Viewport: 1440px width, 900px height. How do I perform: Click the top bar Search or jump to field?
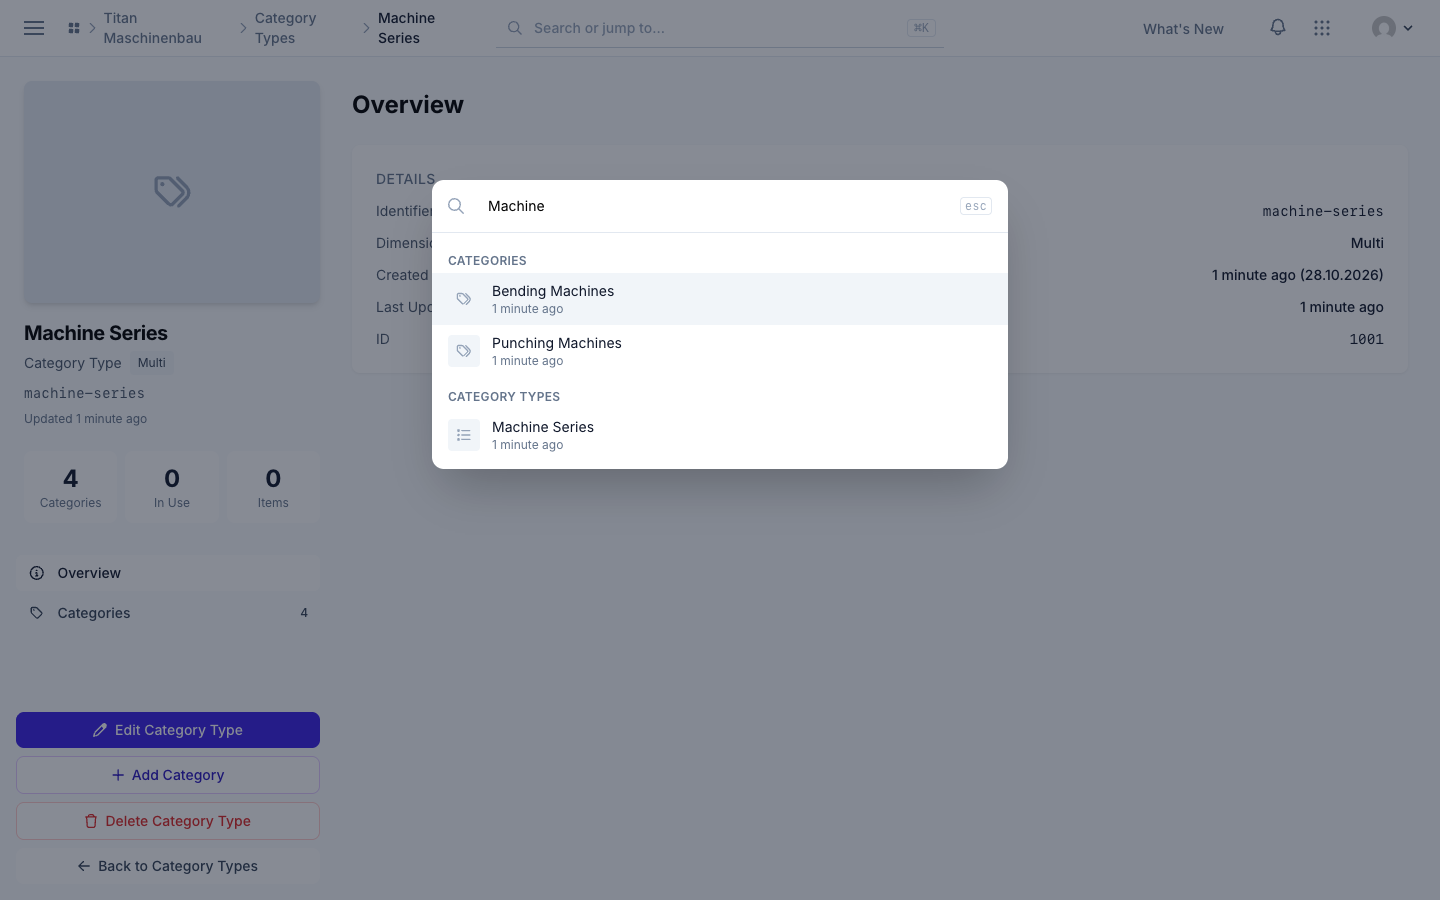click(x=720, y=28)
